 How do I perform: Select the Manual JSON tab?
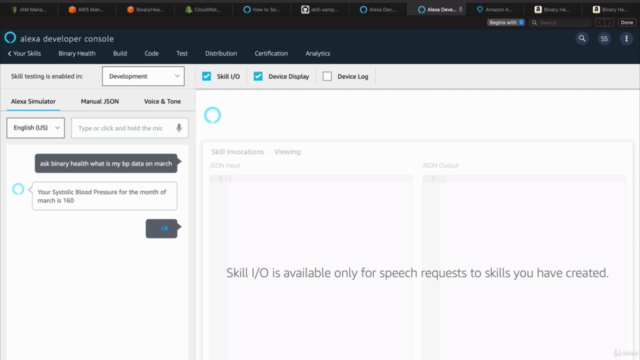coord(100,101)
